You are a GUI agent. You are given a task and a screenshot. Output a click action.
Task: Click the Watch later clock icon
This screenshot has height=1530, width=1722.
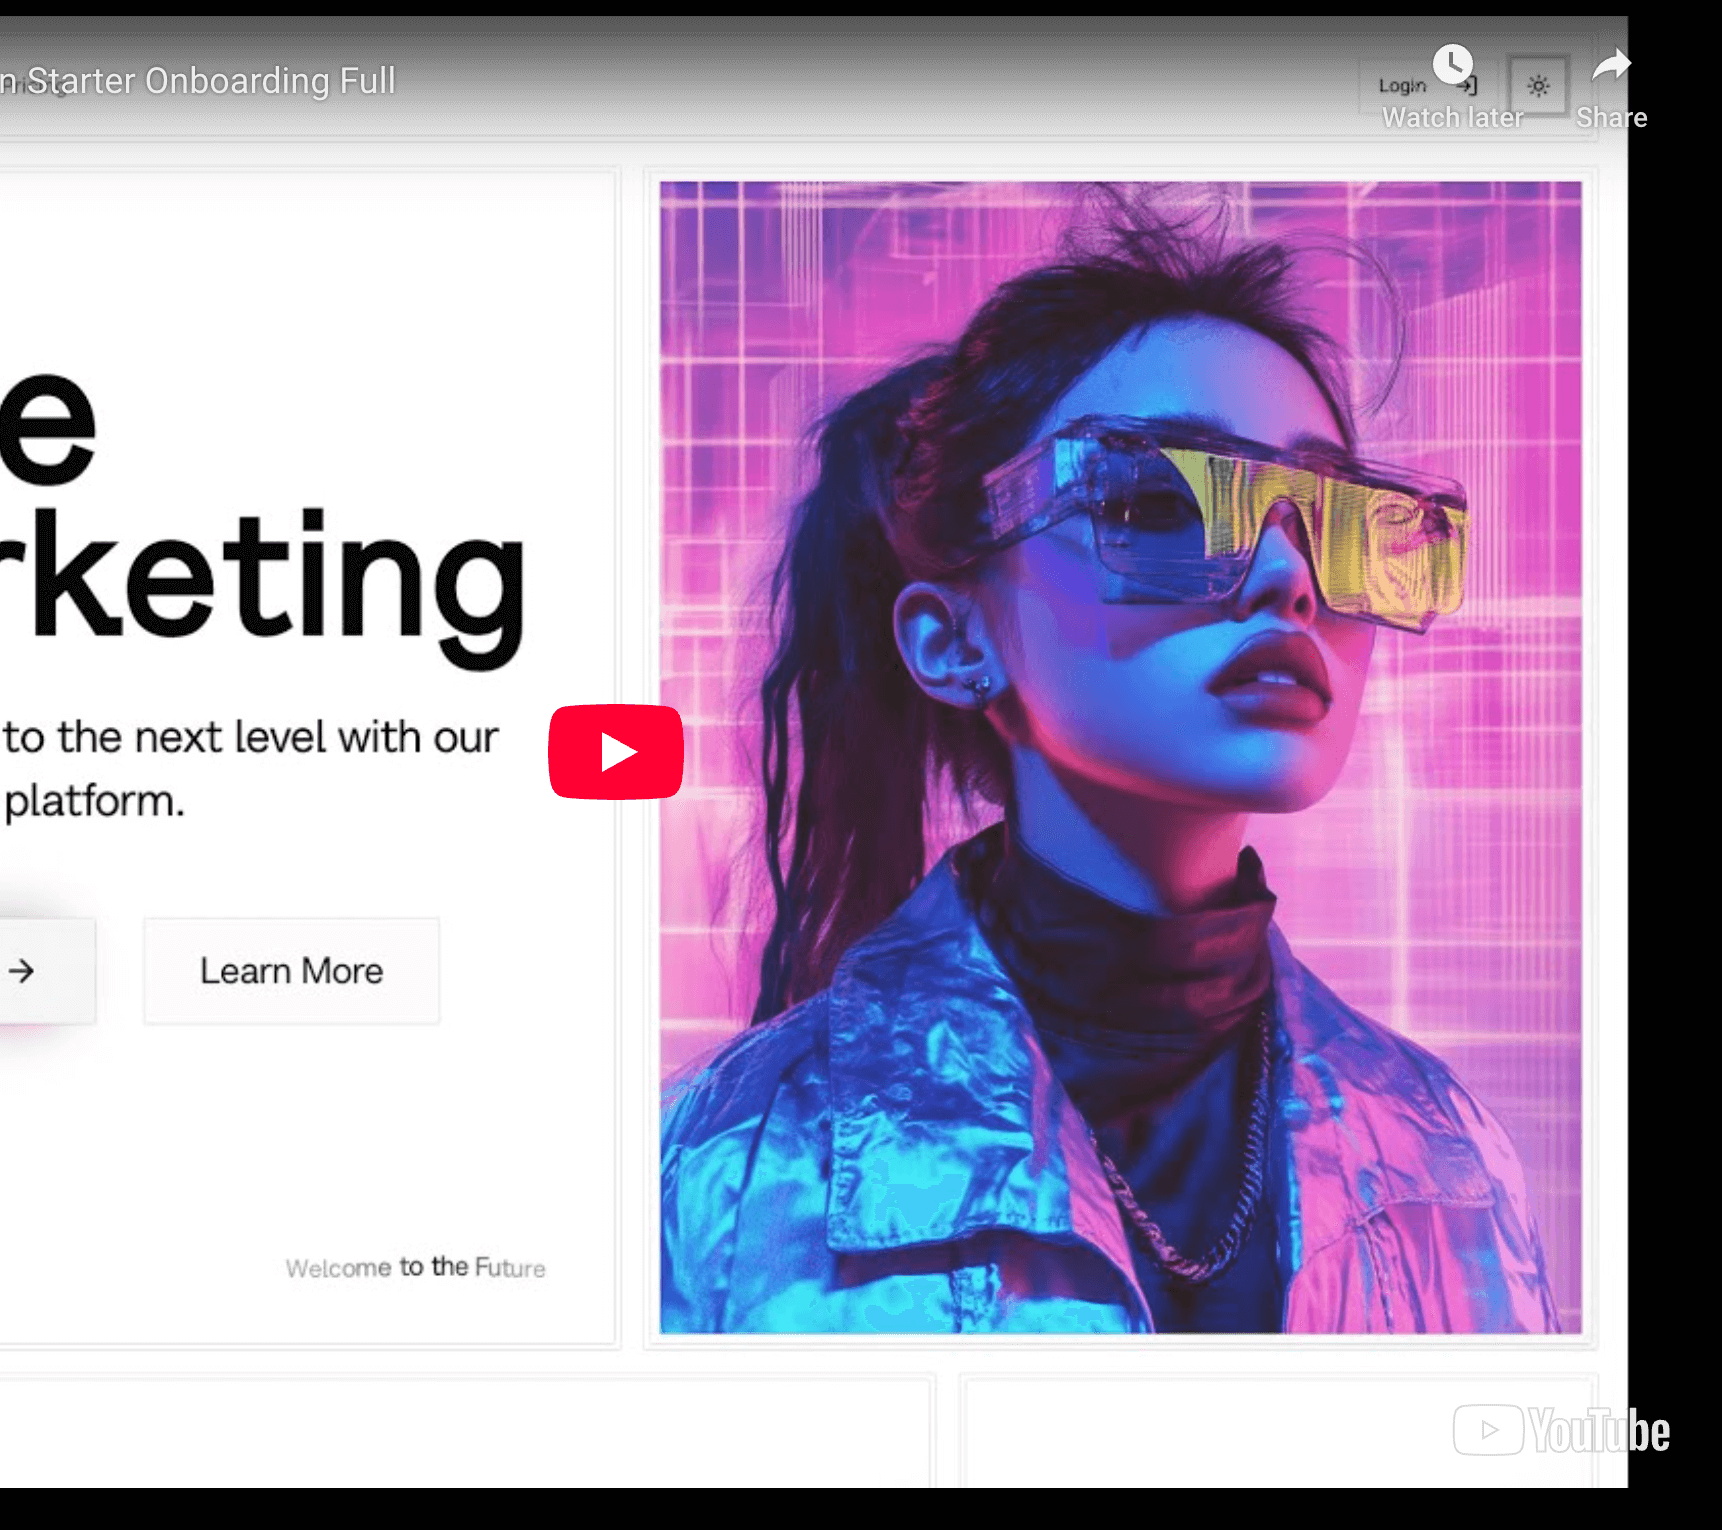coord(1452,65)
